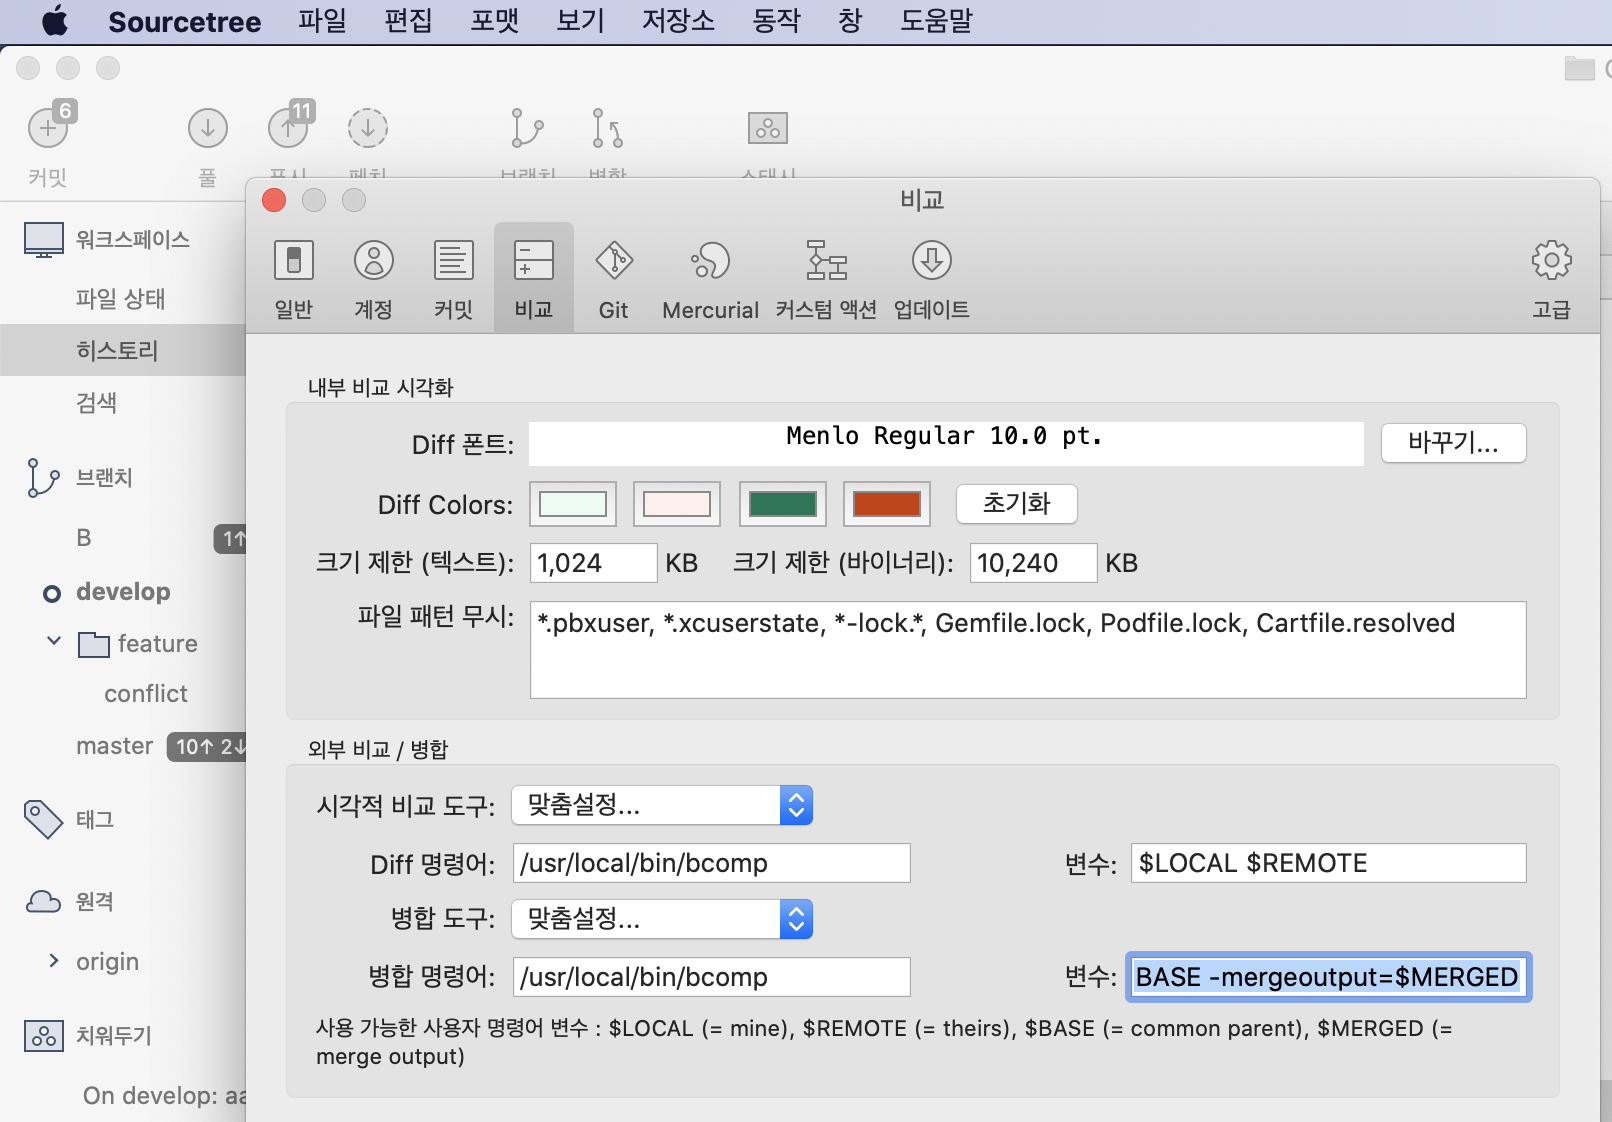
Task: Open the Custom Actions (커스텀 액션) tab
Action: point(826,279)
